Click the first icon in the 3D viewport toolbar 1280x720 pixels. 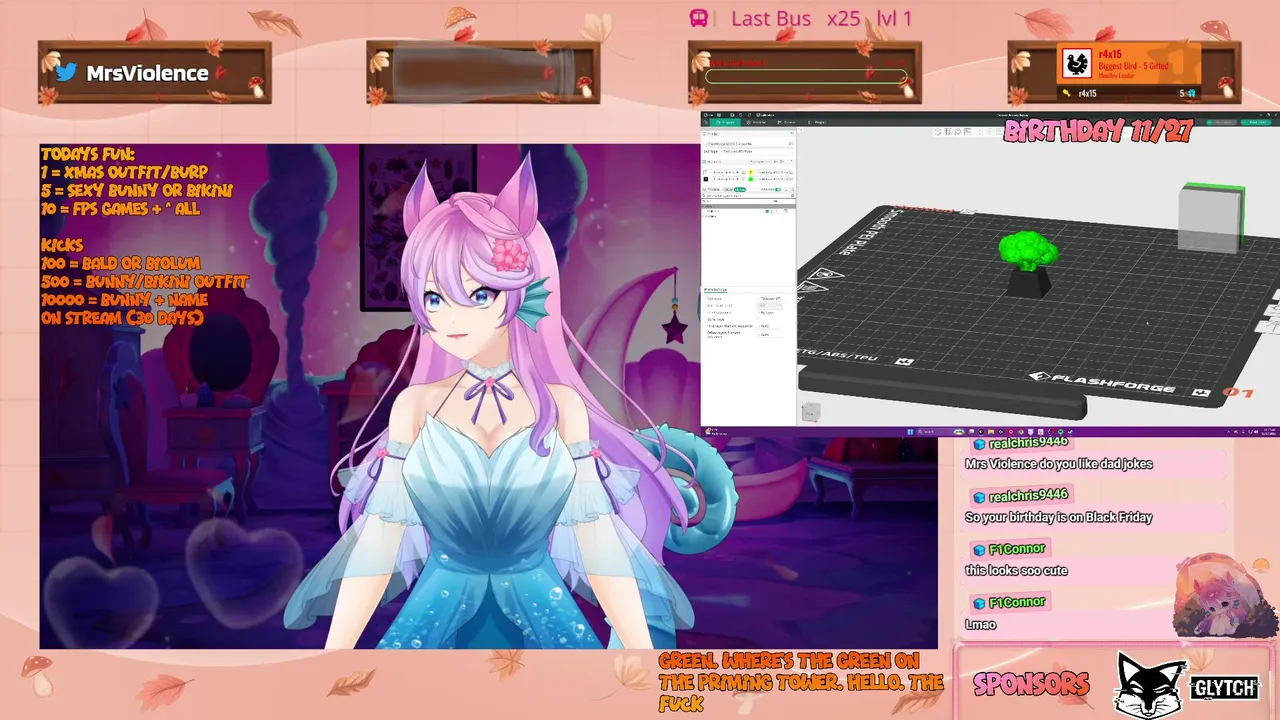tap(938, 132)
